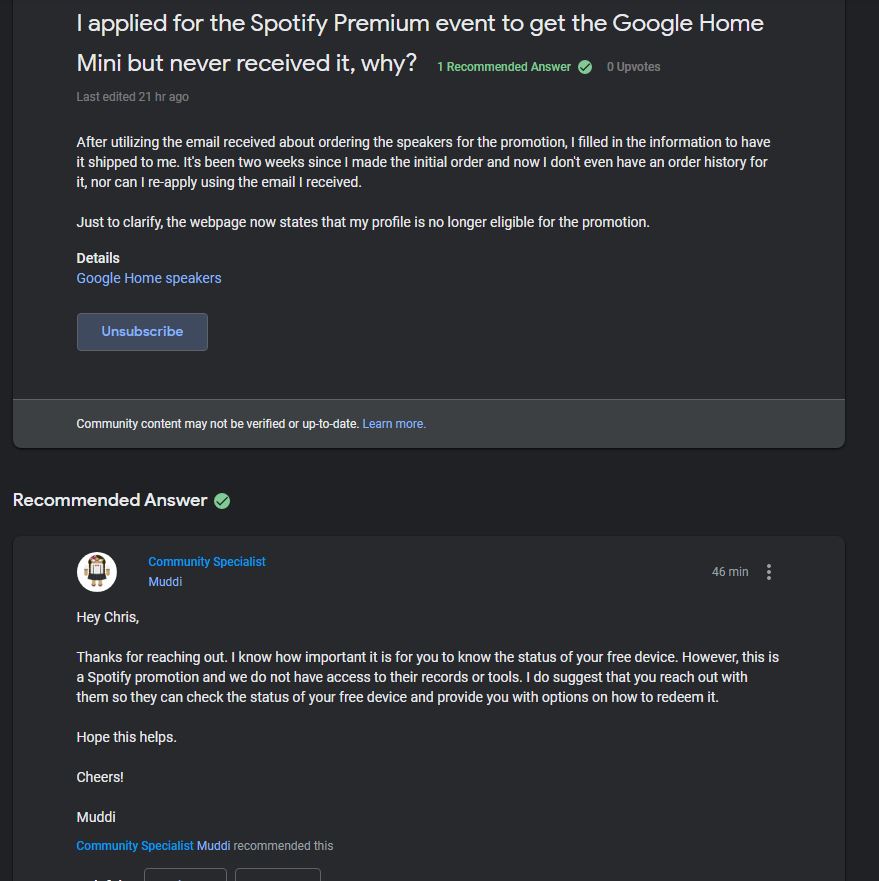Click the 46 min timestamp
Image resolution: width=879 pixels, height=881 pixels.
point(730,572)
